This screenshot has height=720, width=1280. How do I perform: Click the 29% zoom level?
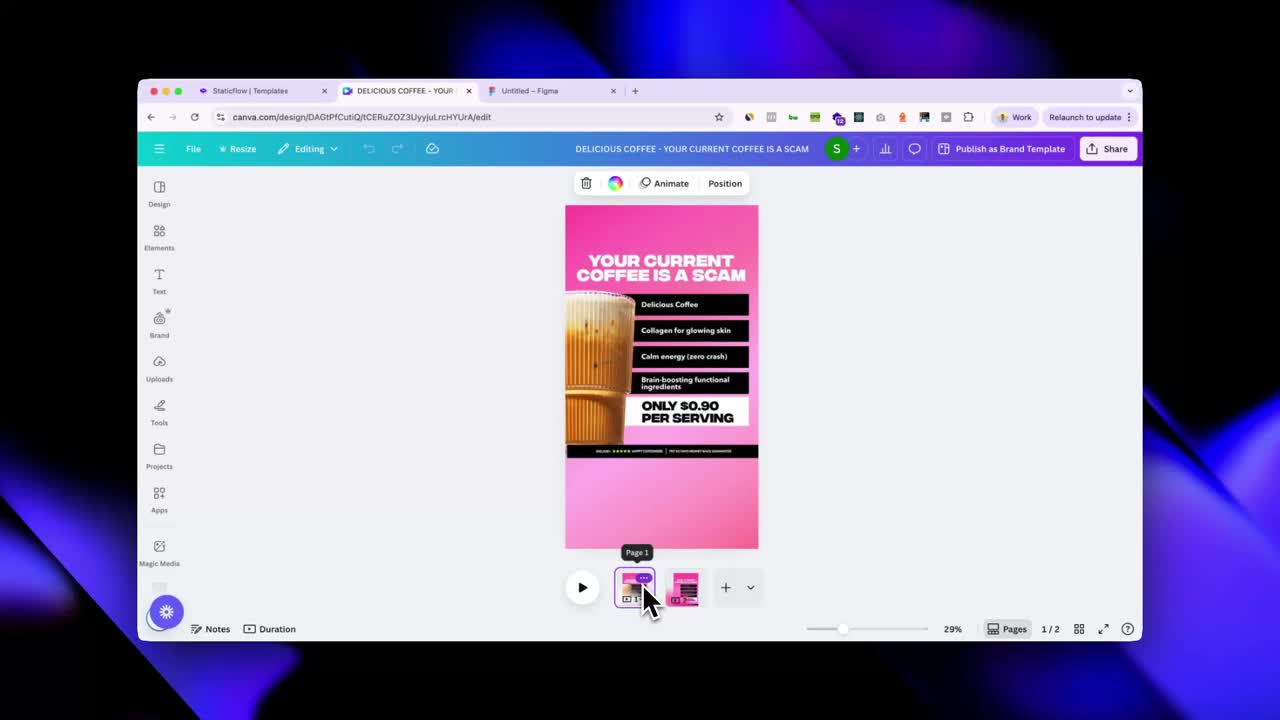(953, 629)
